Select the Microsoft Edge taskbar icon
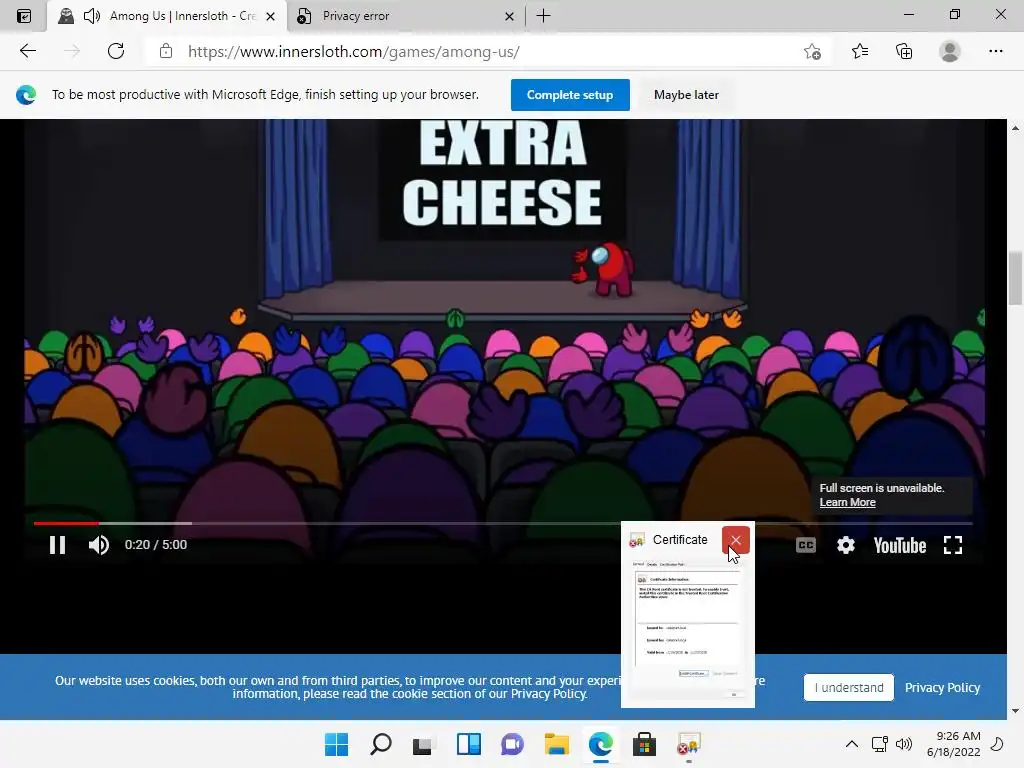Viewport: 1024px width, 768px height. pos(601,744)
